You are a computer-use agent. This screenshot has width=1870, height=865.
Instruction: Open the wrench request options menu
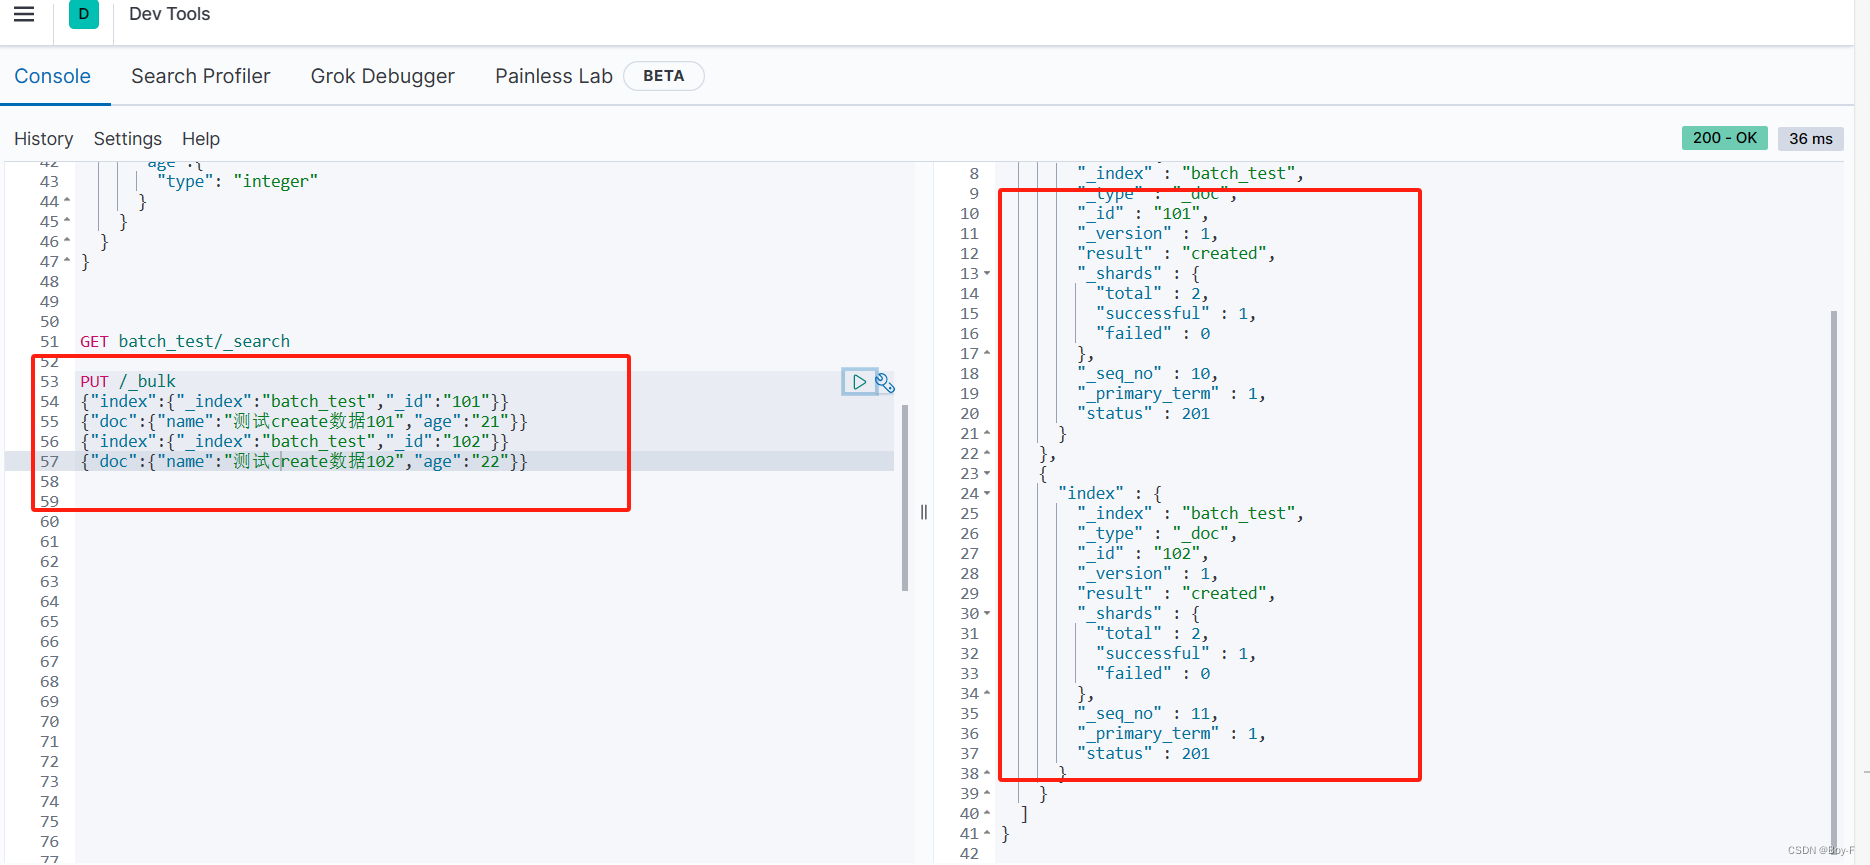[x=885, y=382]
